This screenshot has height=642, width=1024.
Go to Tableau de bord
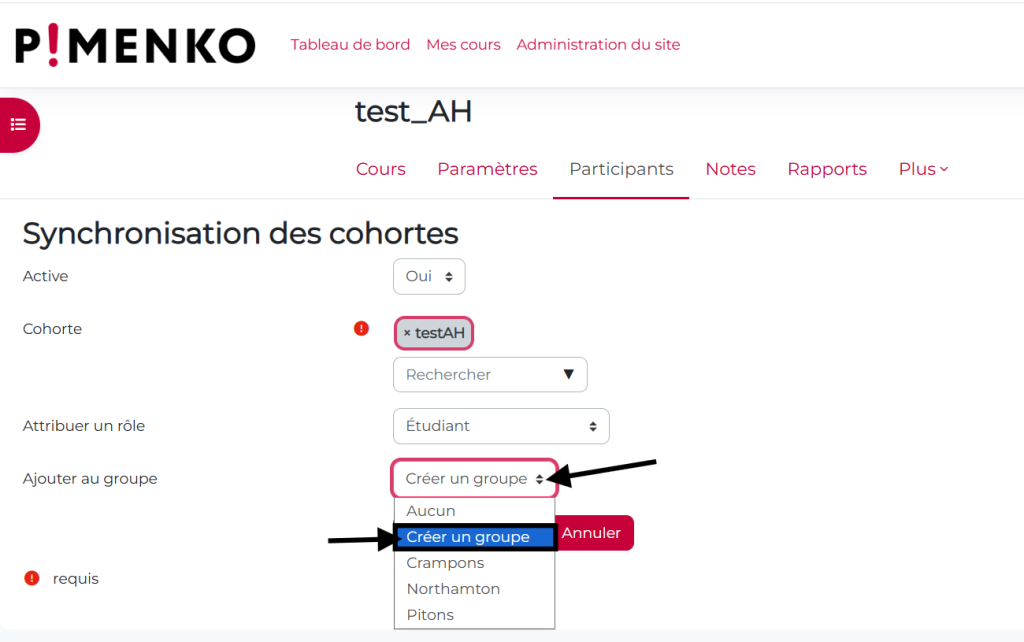350,45
